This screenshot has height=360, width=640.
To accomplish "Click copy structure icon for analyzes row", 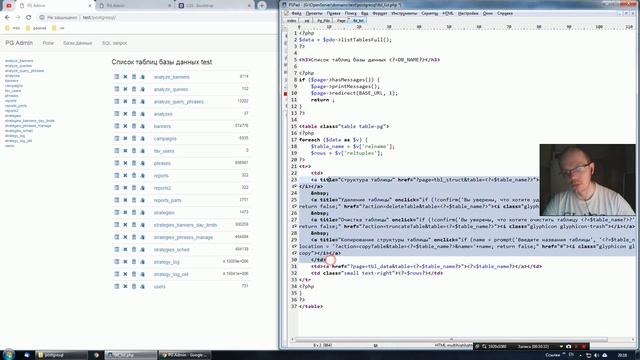I will 142,114.
